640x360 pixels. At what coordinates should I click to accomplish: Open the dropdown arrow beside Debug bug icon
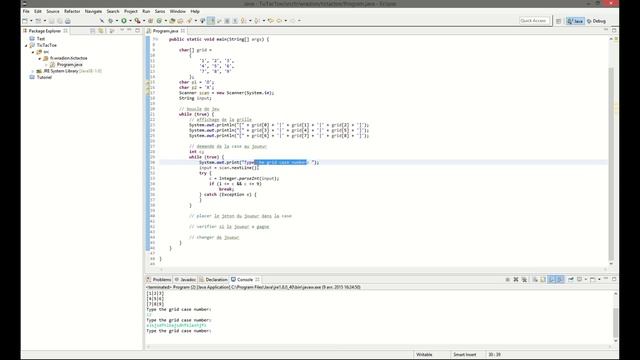117,21
